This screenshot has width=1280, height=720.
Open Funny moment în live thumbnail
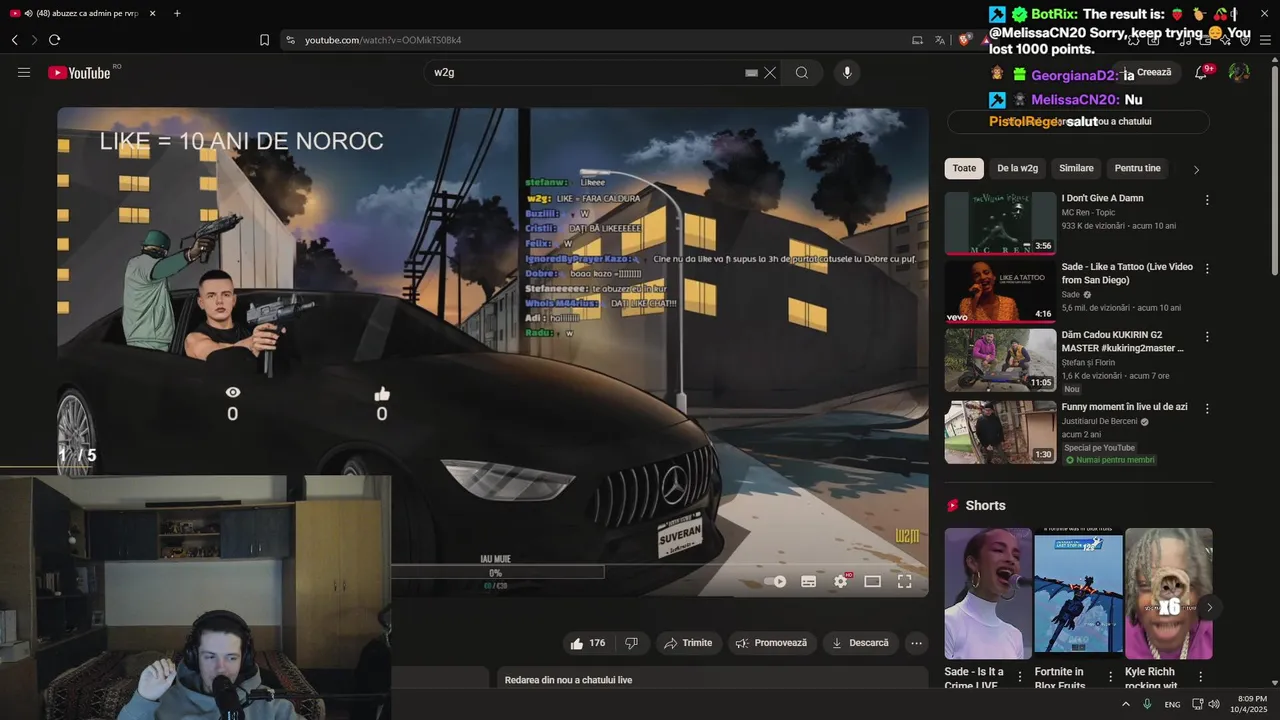tap(1000, 432)
